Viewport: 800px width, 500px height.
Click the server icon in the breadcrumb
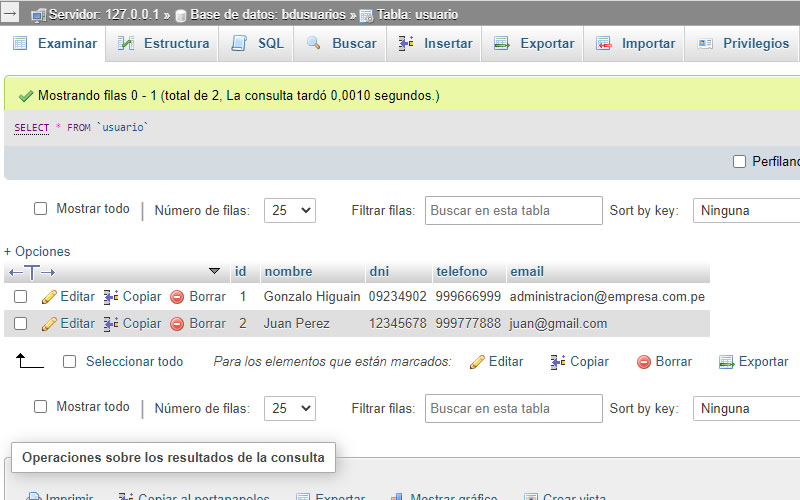[x=38, y=15]
